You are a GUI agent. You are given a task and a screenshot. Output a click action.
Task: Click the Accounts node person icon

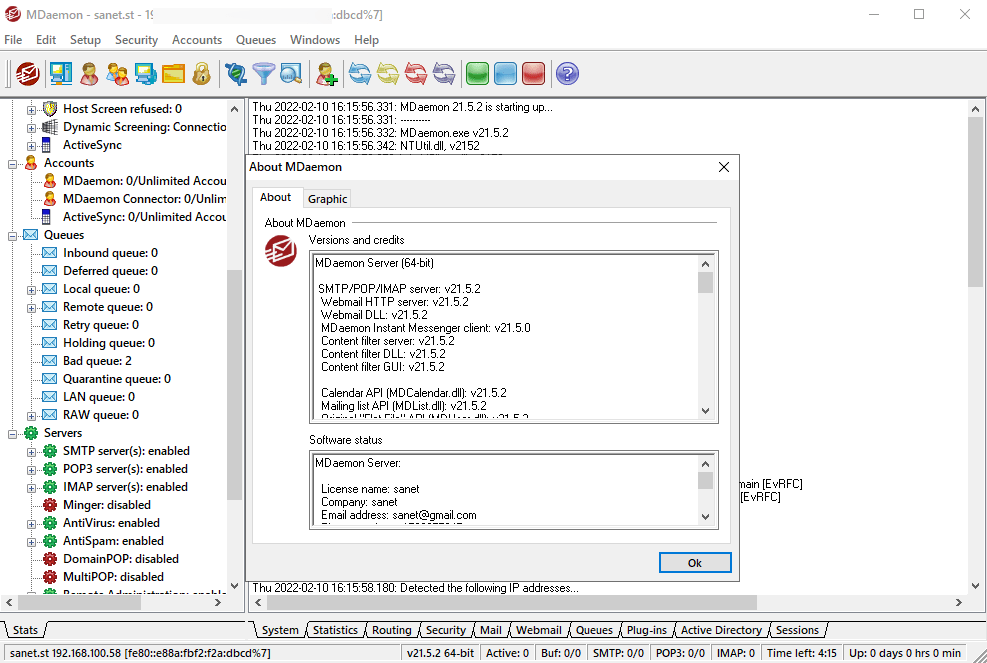coord(31,163)
